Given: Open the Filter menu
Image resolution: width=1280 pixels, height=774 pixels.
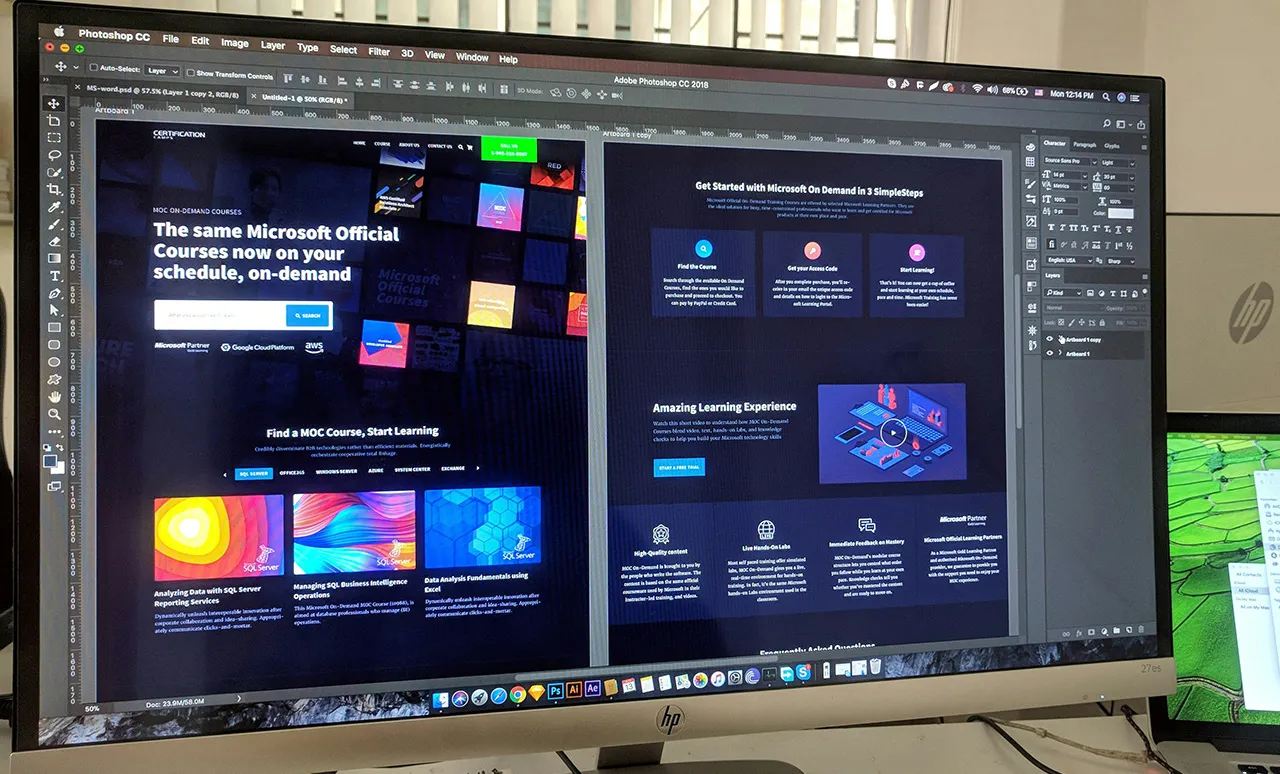Looking at the screenshot, I should 378,50.
